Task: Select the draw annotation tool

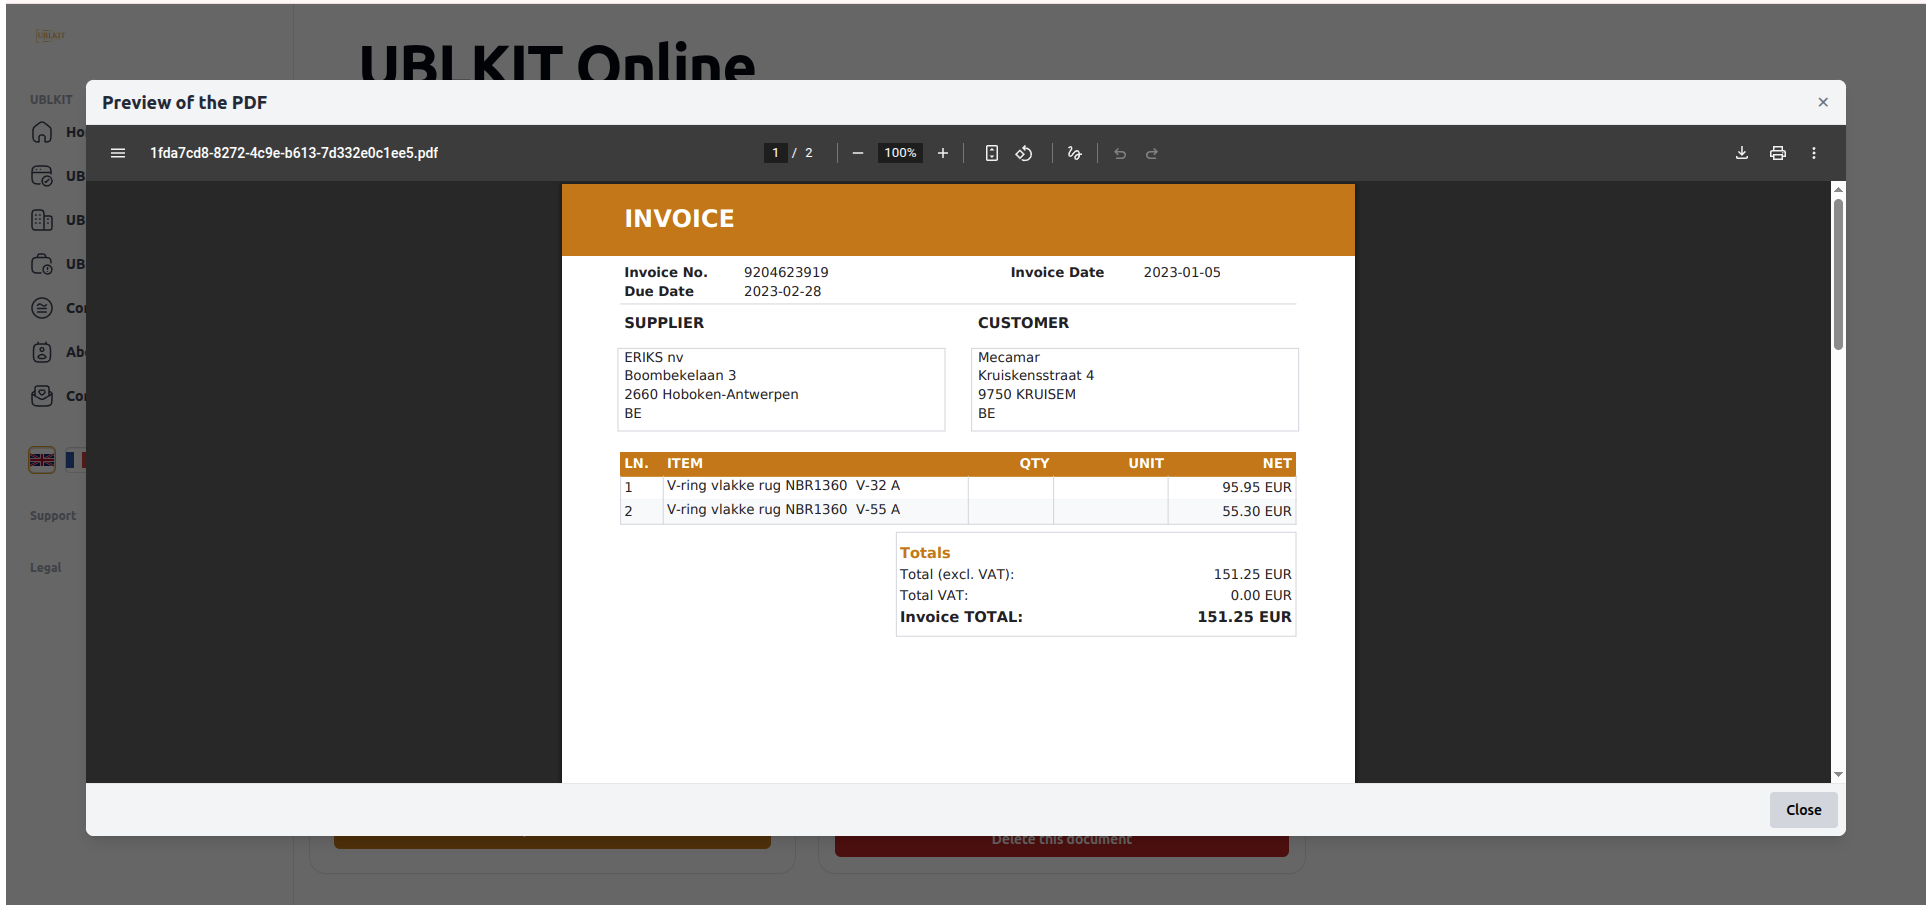Action: click(1074, 153)
